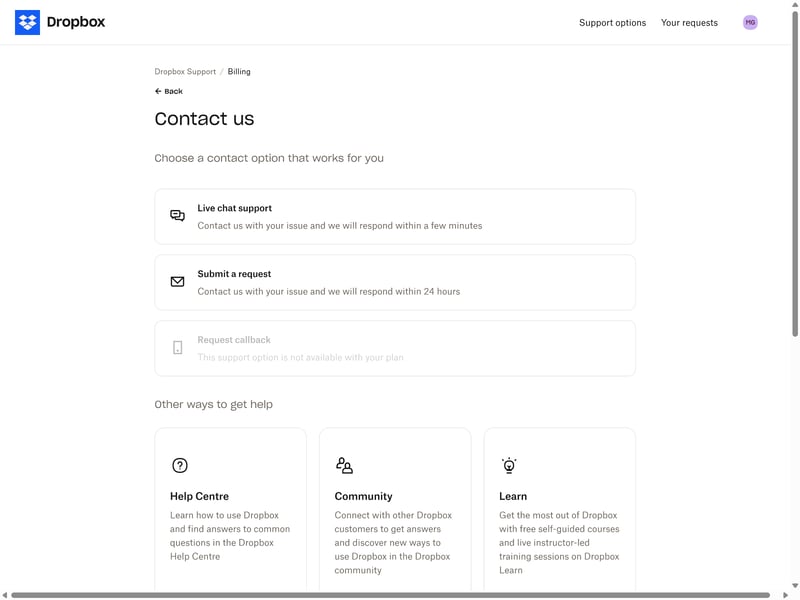Click the Billing breadcrumb
Image resolution: width=800 pixels, height=600 pixels.
(x=239, y=72)
